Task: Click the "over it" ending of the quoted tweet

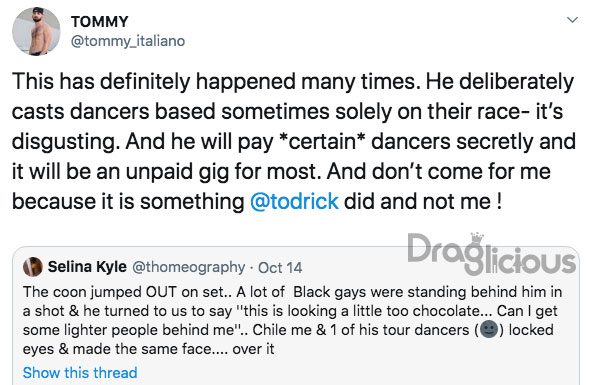Action: 253,349
